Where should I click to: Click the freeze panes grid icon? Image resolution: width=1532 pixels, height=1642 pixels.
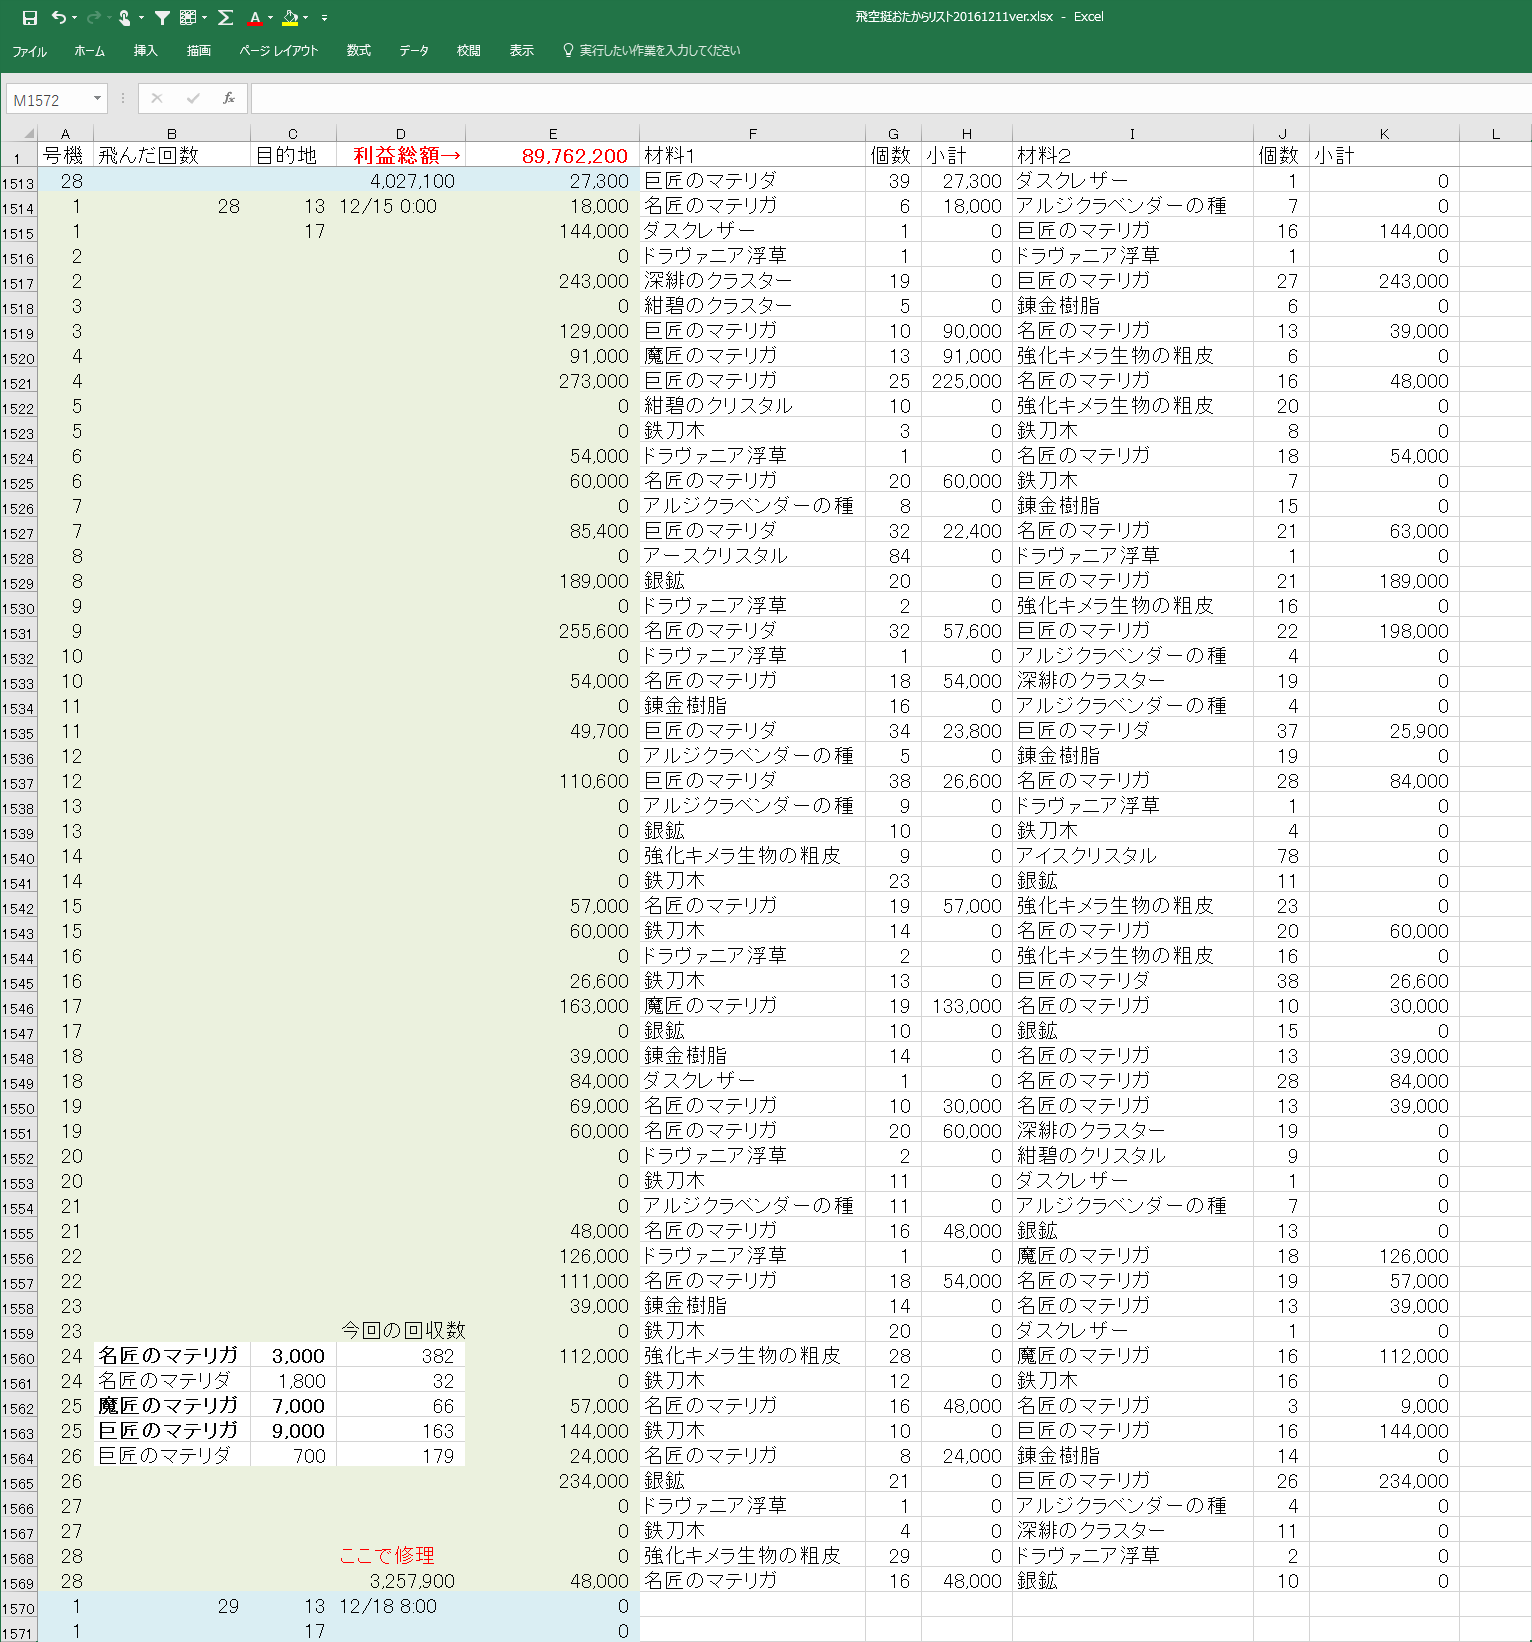pos(188,18)
